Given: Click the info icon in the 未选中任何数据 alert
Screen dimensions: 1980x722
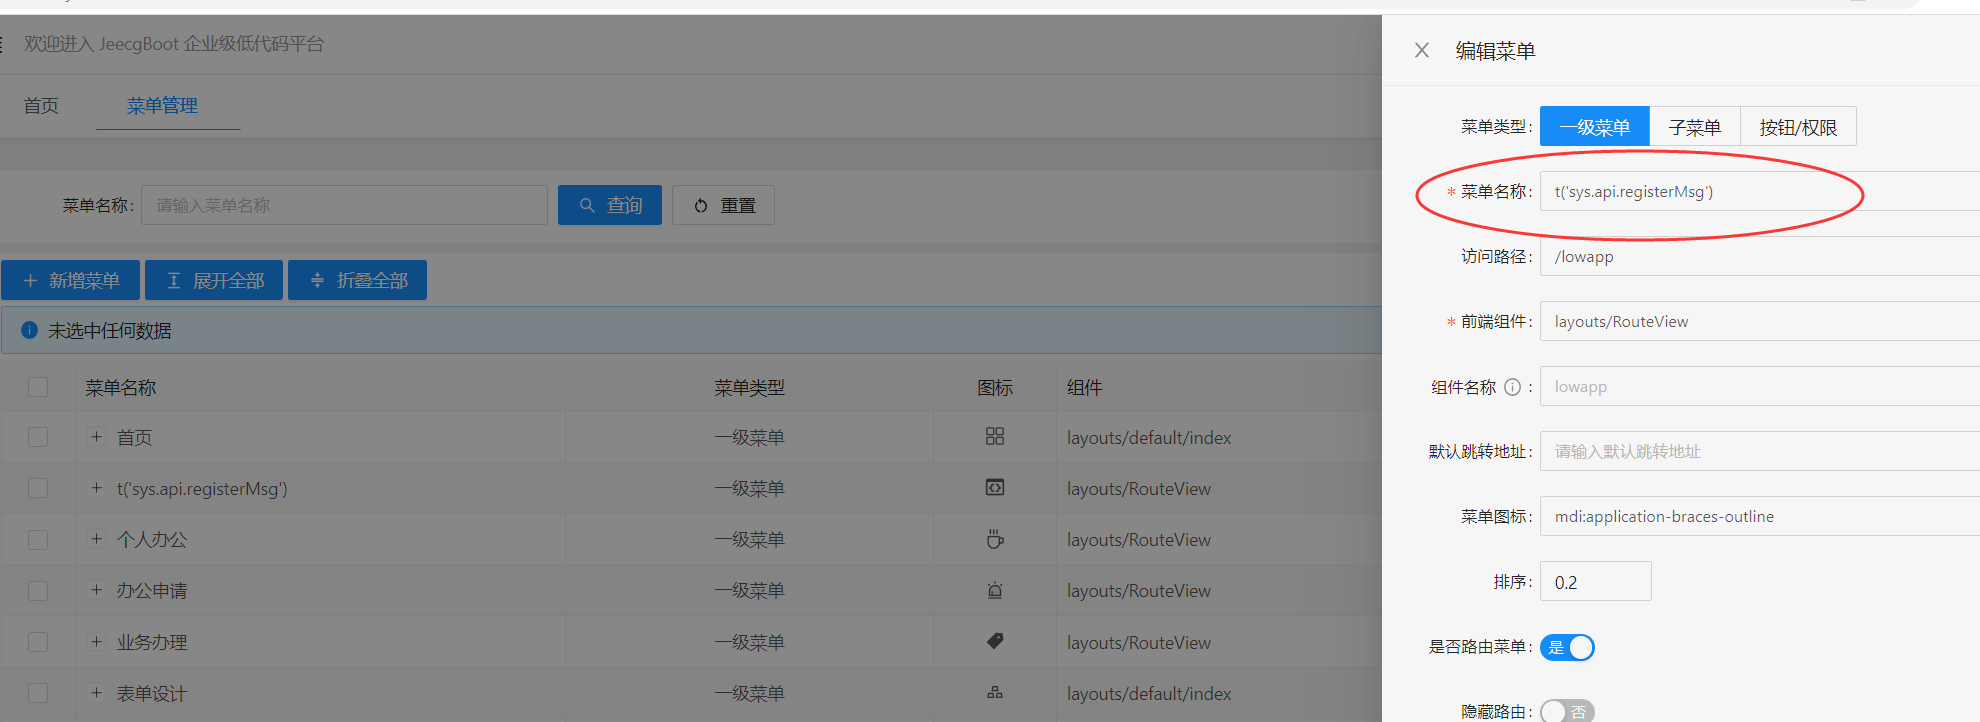Looking at the screenshot, I should [x=29, y=330].
